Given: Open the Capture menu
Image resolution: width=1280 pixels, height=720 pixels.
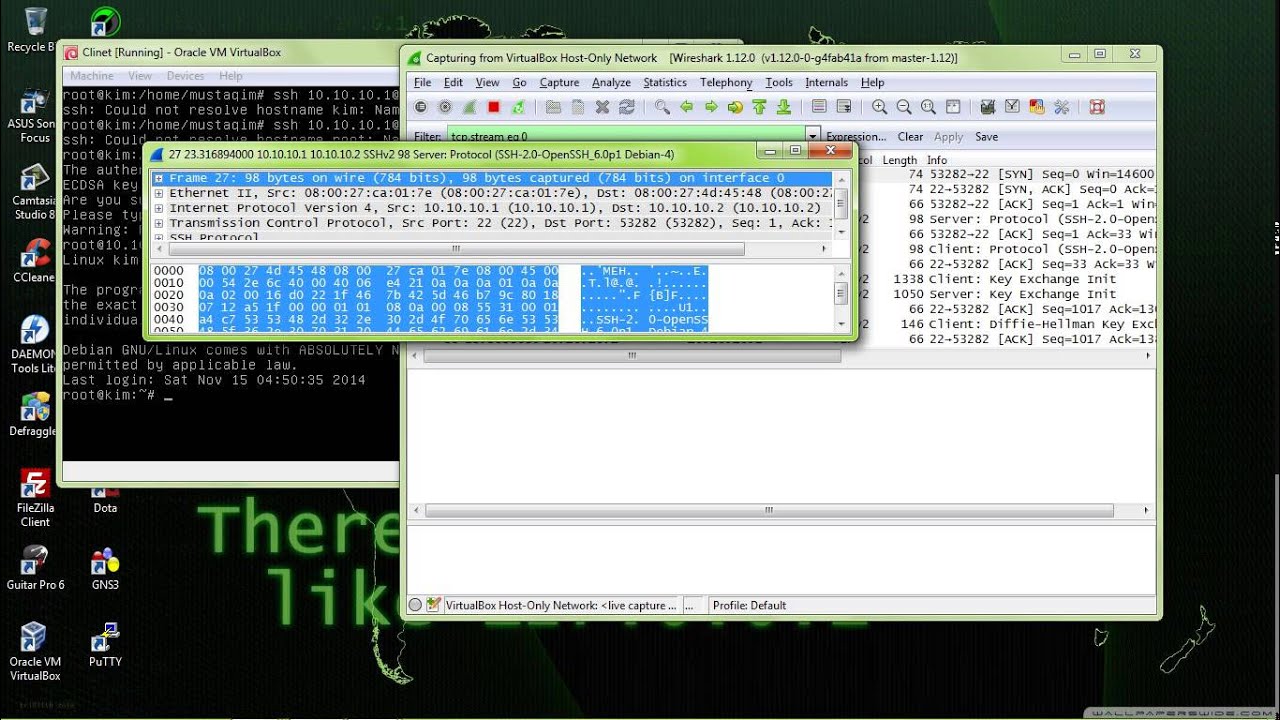Looking at the screenshot, I should [x=559, y=83].
